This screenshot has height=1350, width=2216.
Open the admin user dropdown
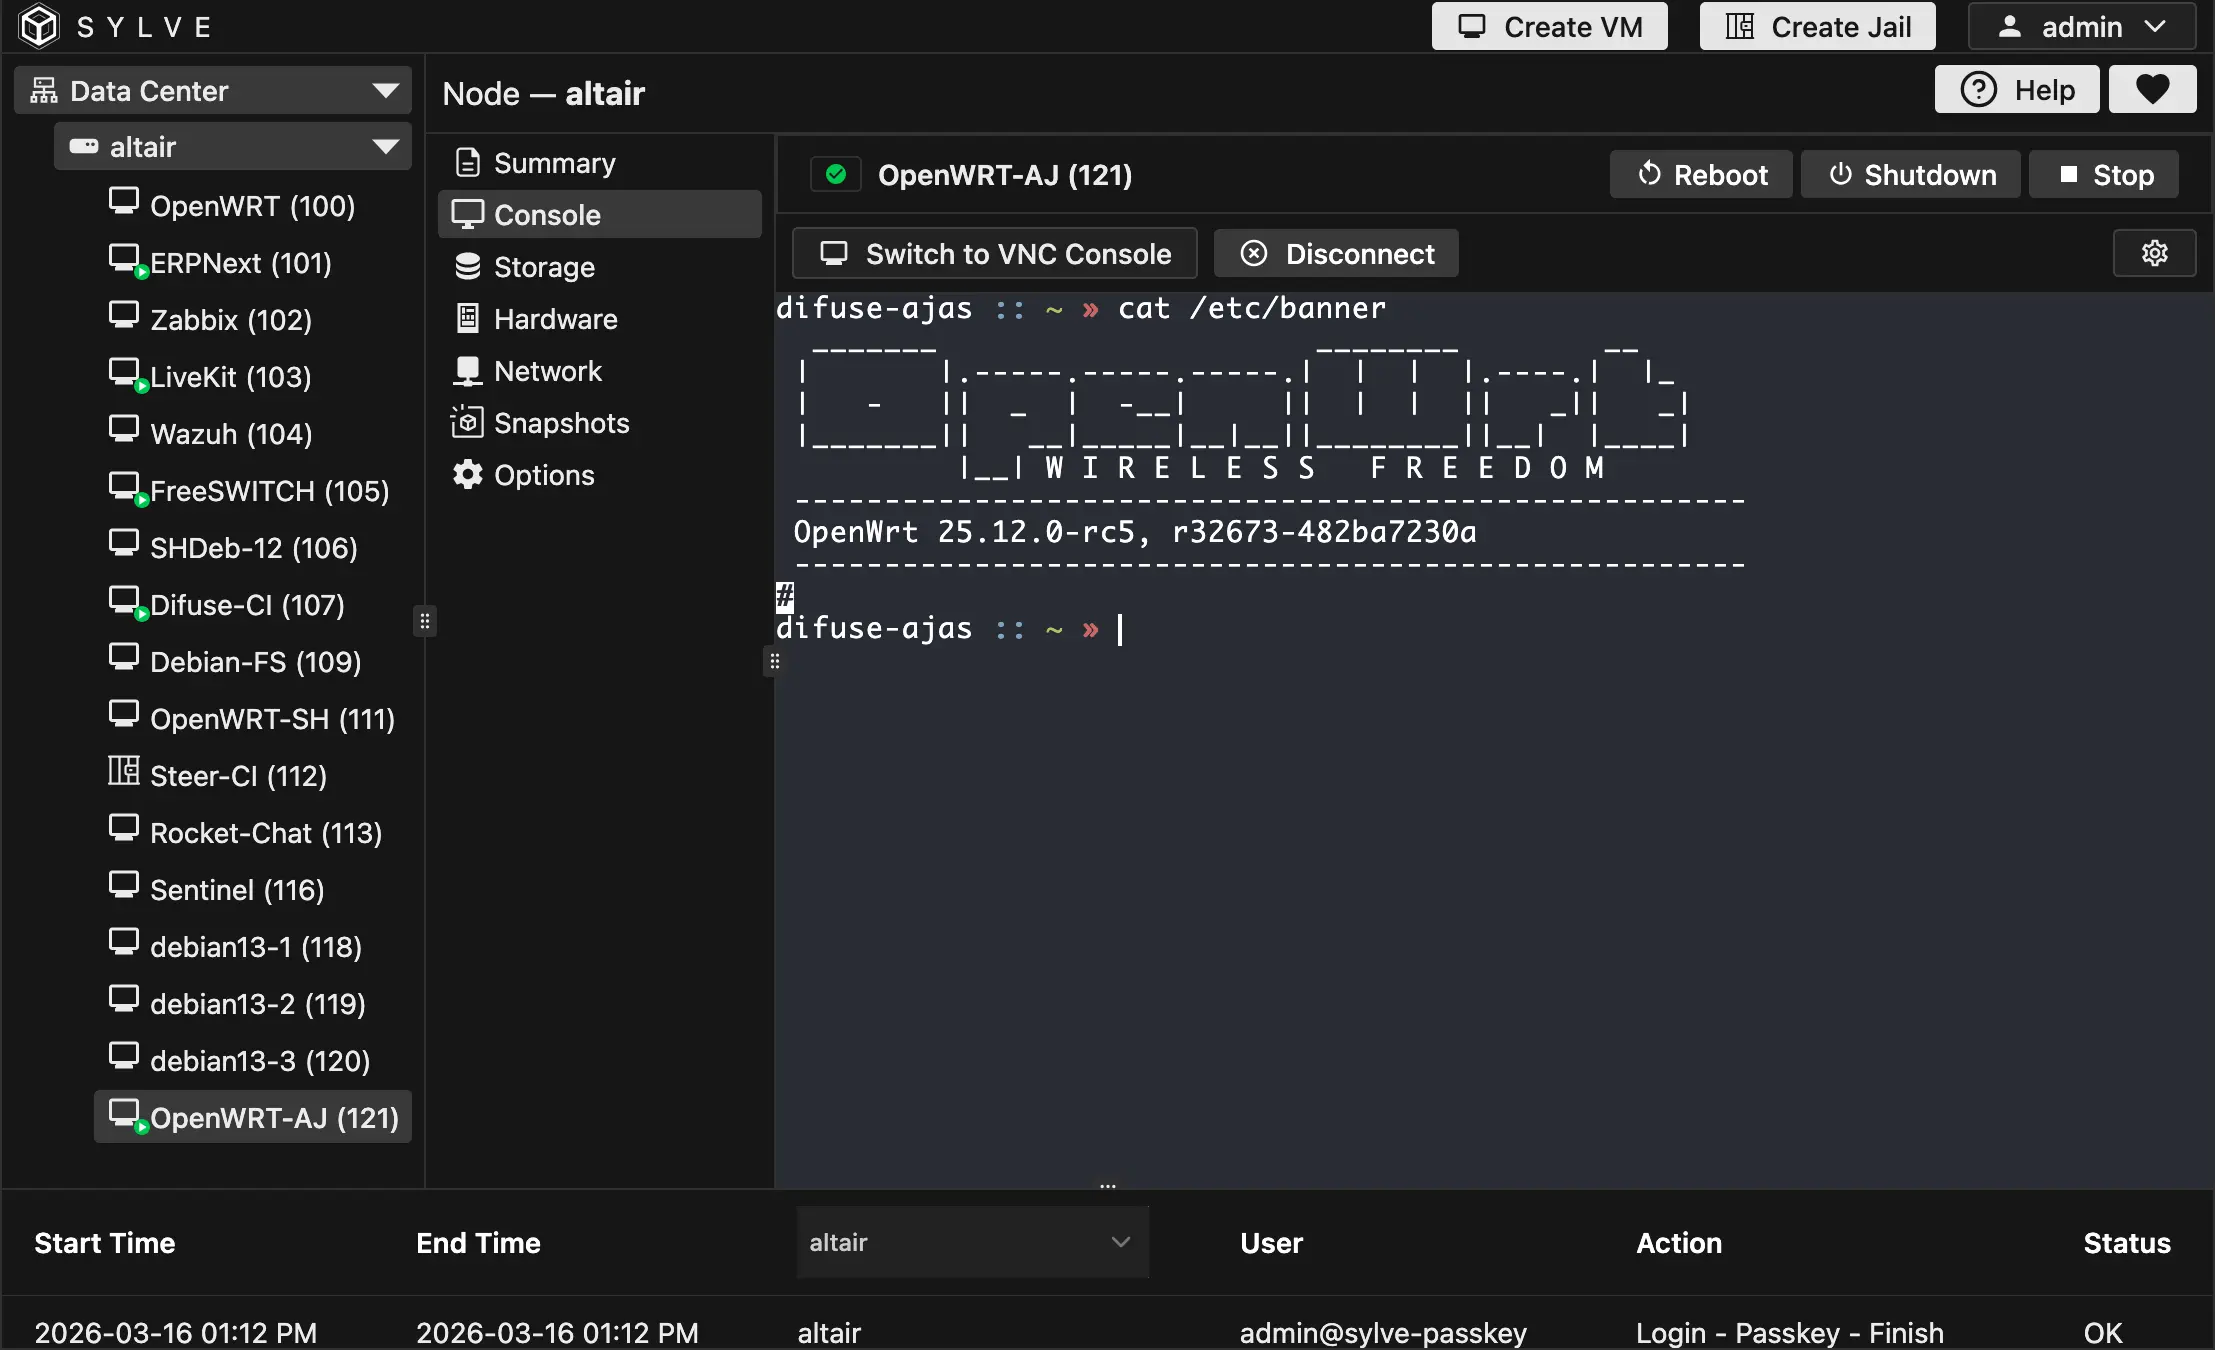[x=2082, y=27]
